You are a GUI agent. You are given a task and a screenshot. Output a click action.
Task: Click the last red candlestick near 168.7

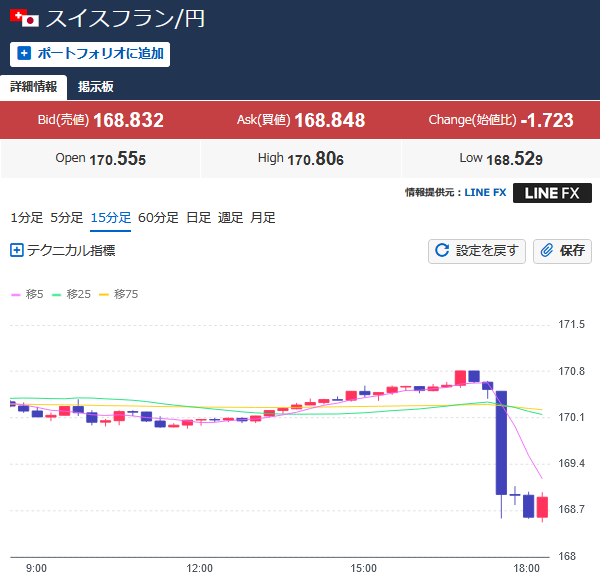pos(542,507)
